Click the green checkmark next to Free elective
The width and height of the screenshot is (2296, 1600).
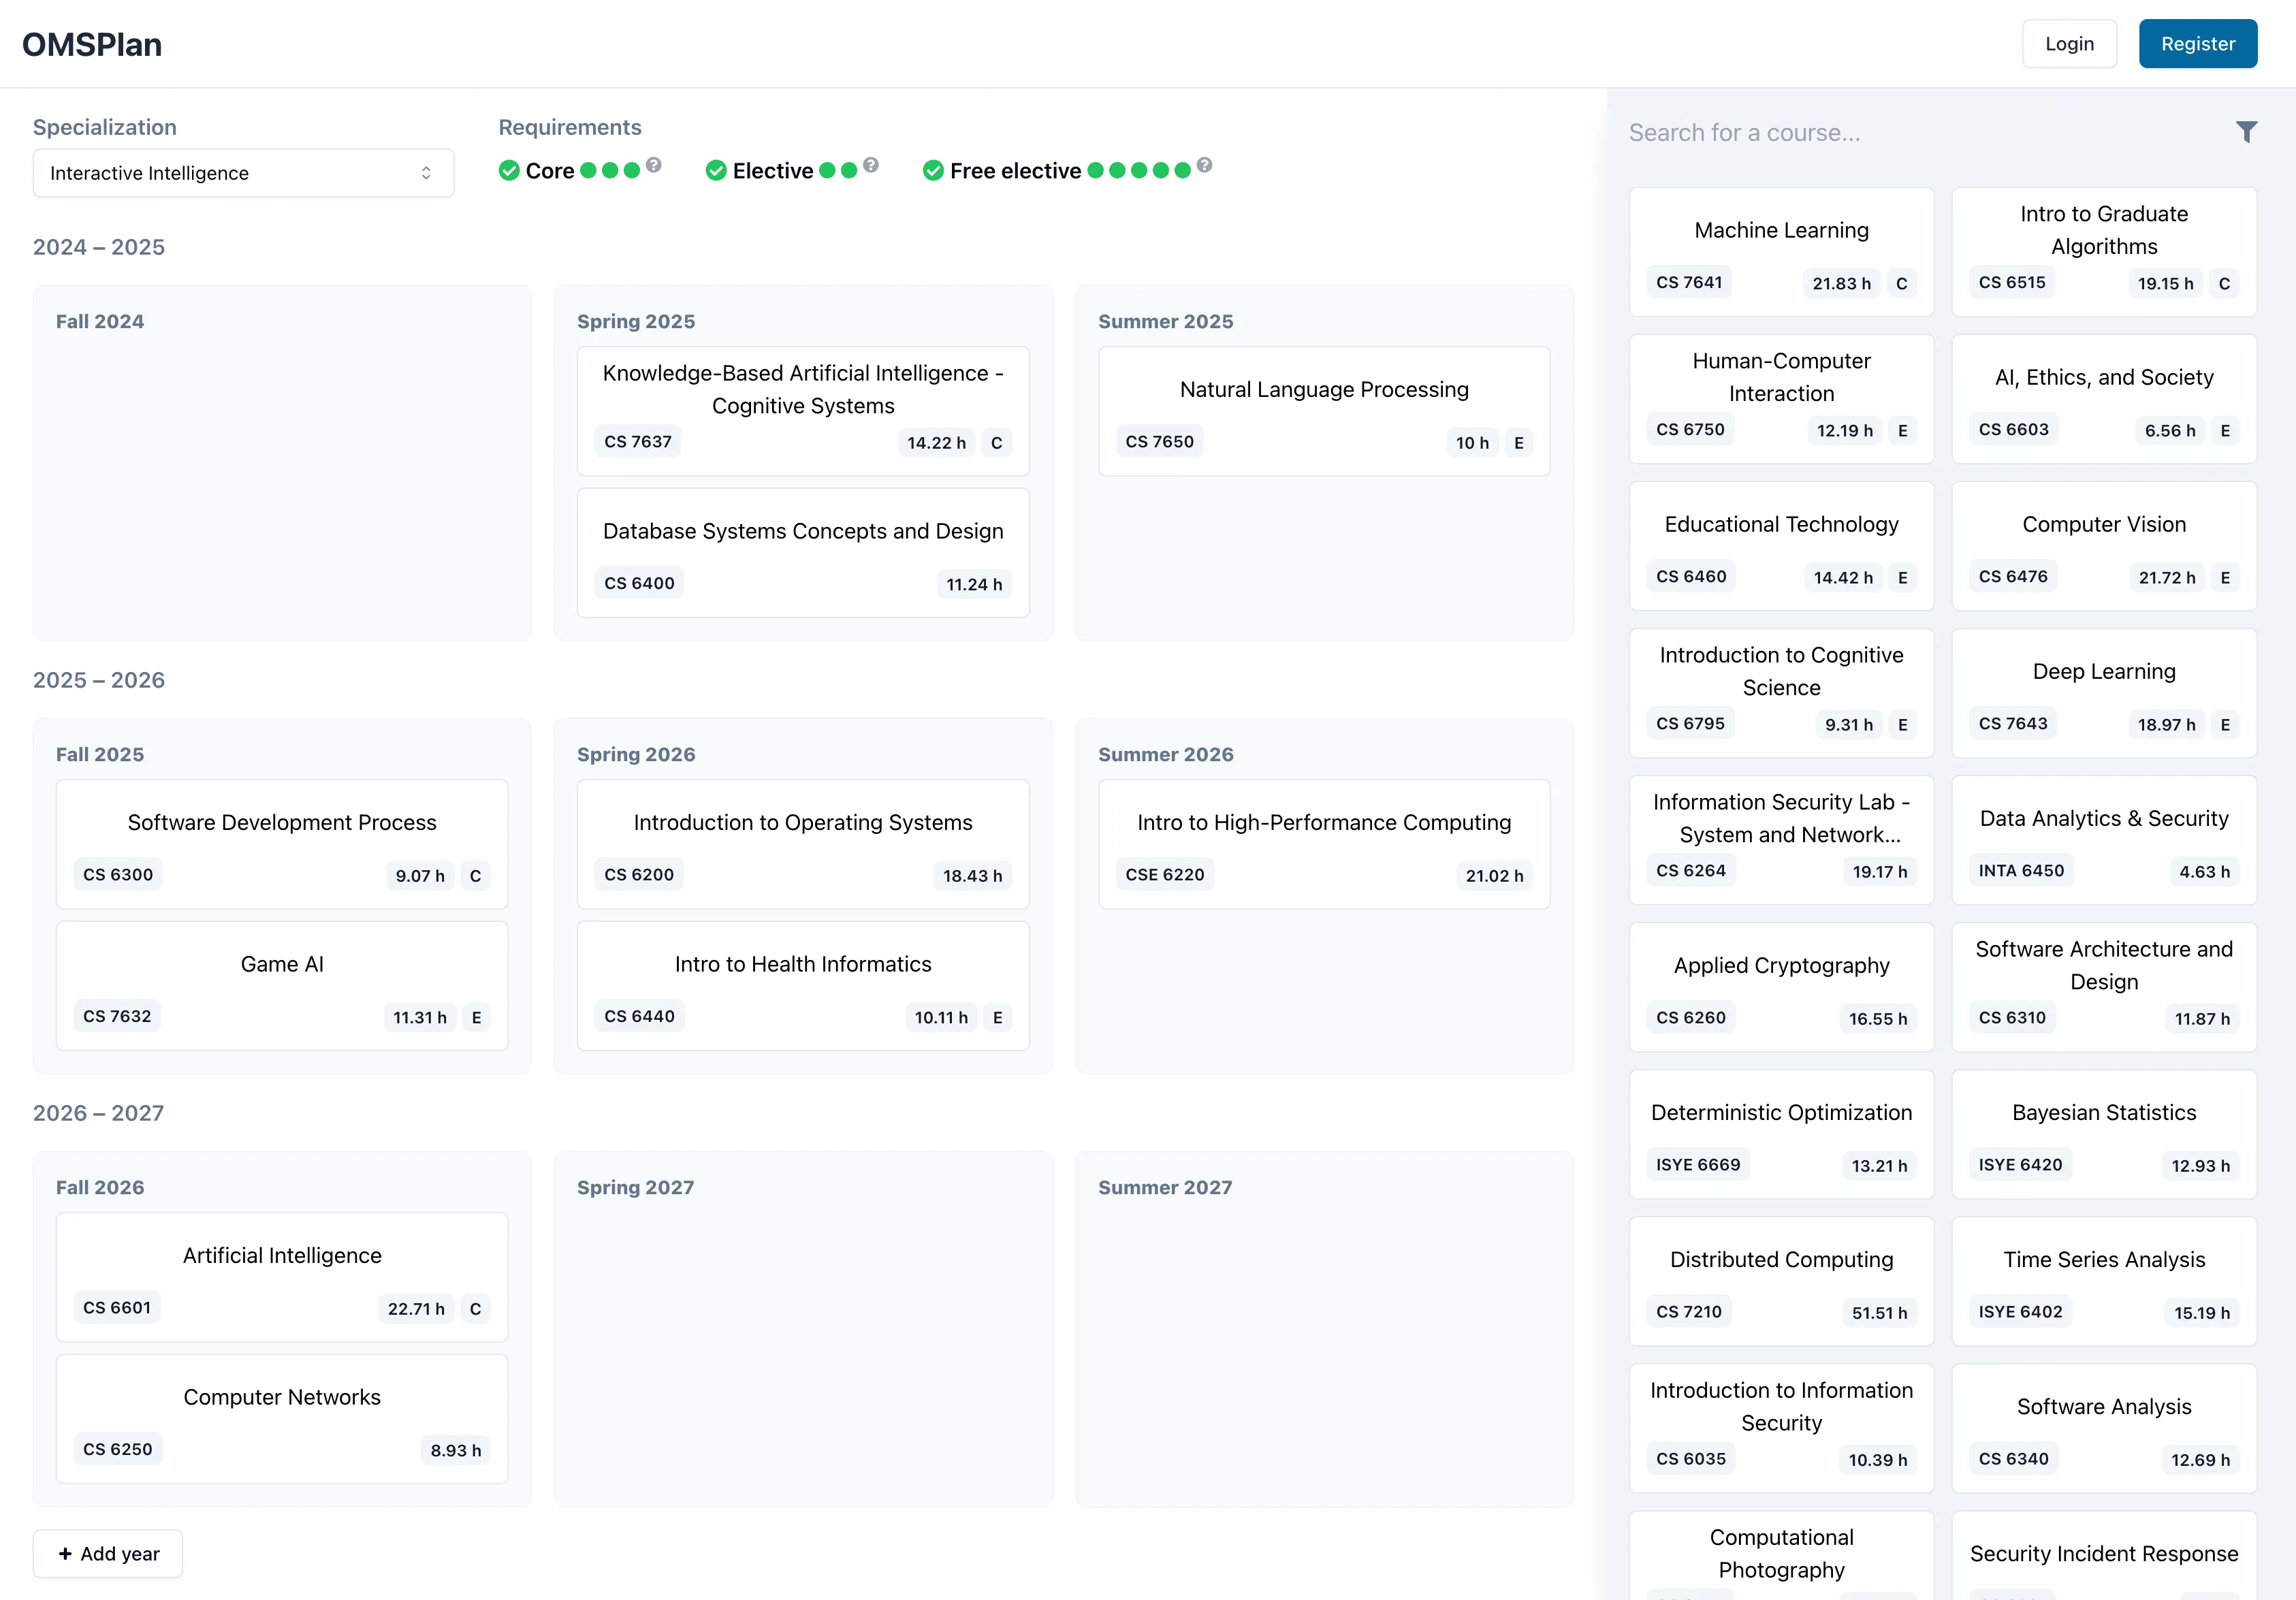933,171
